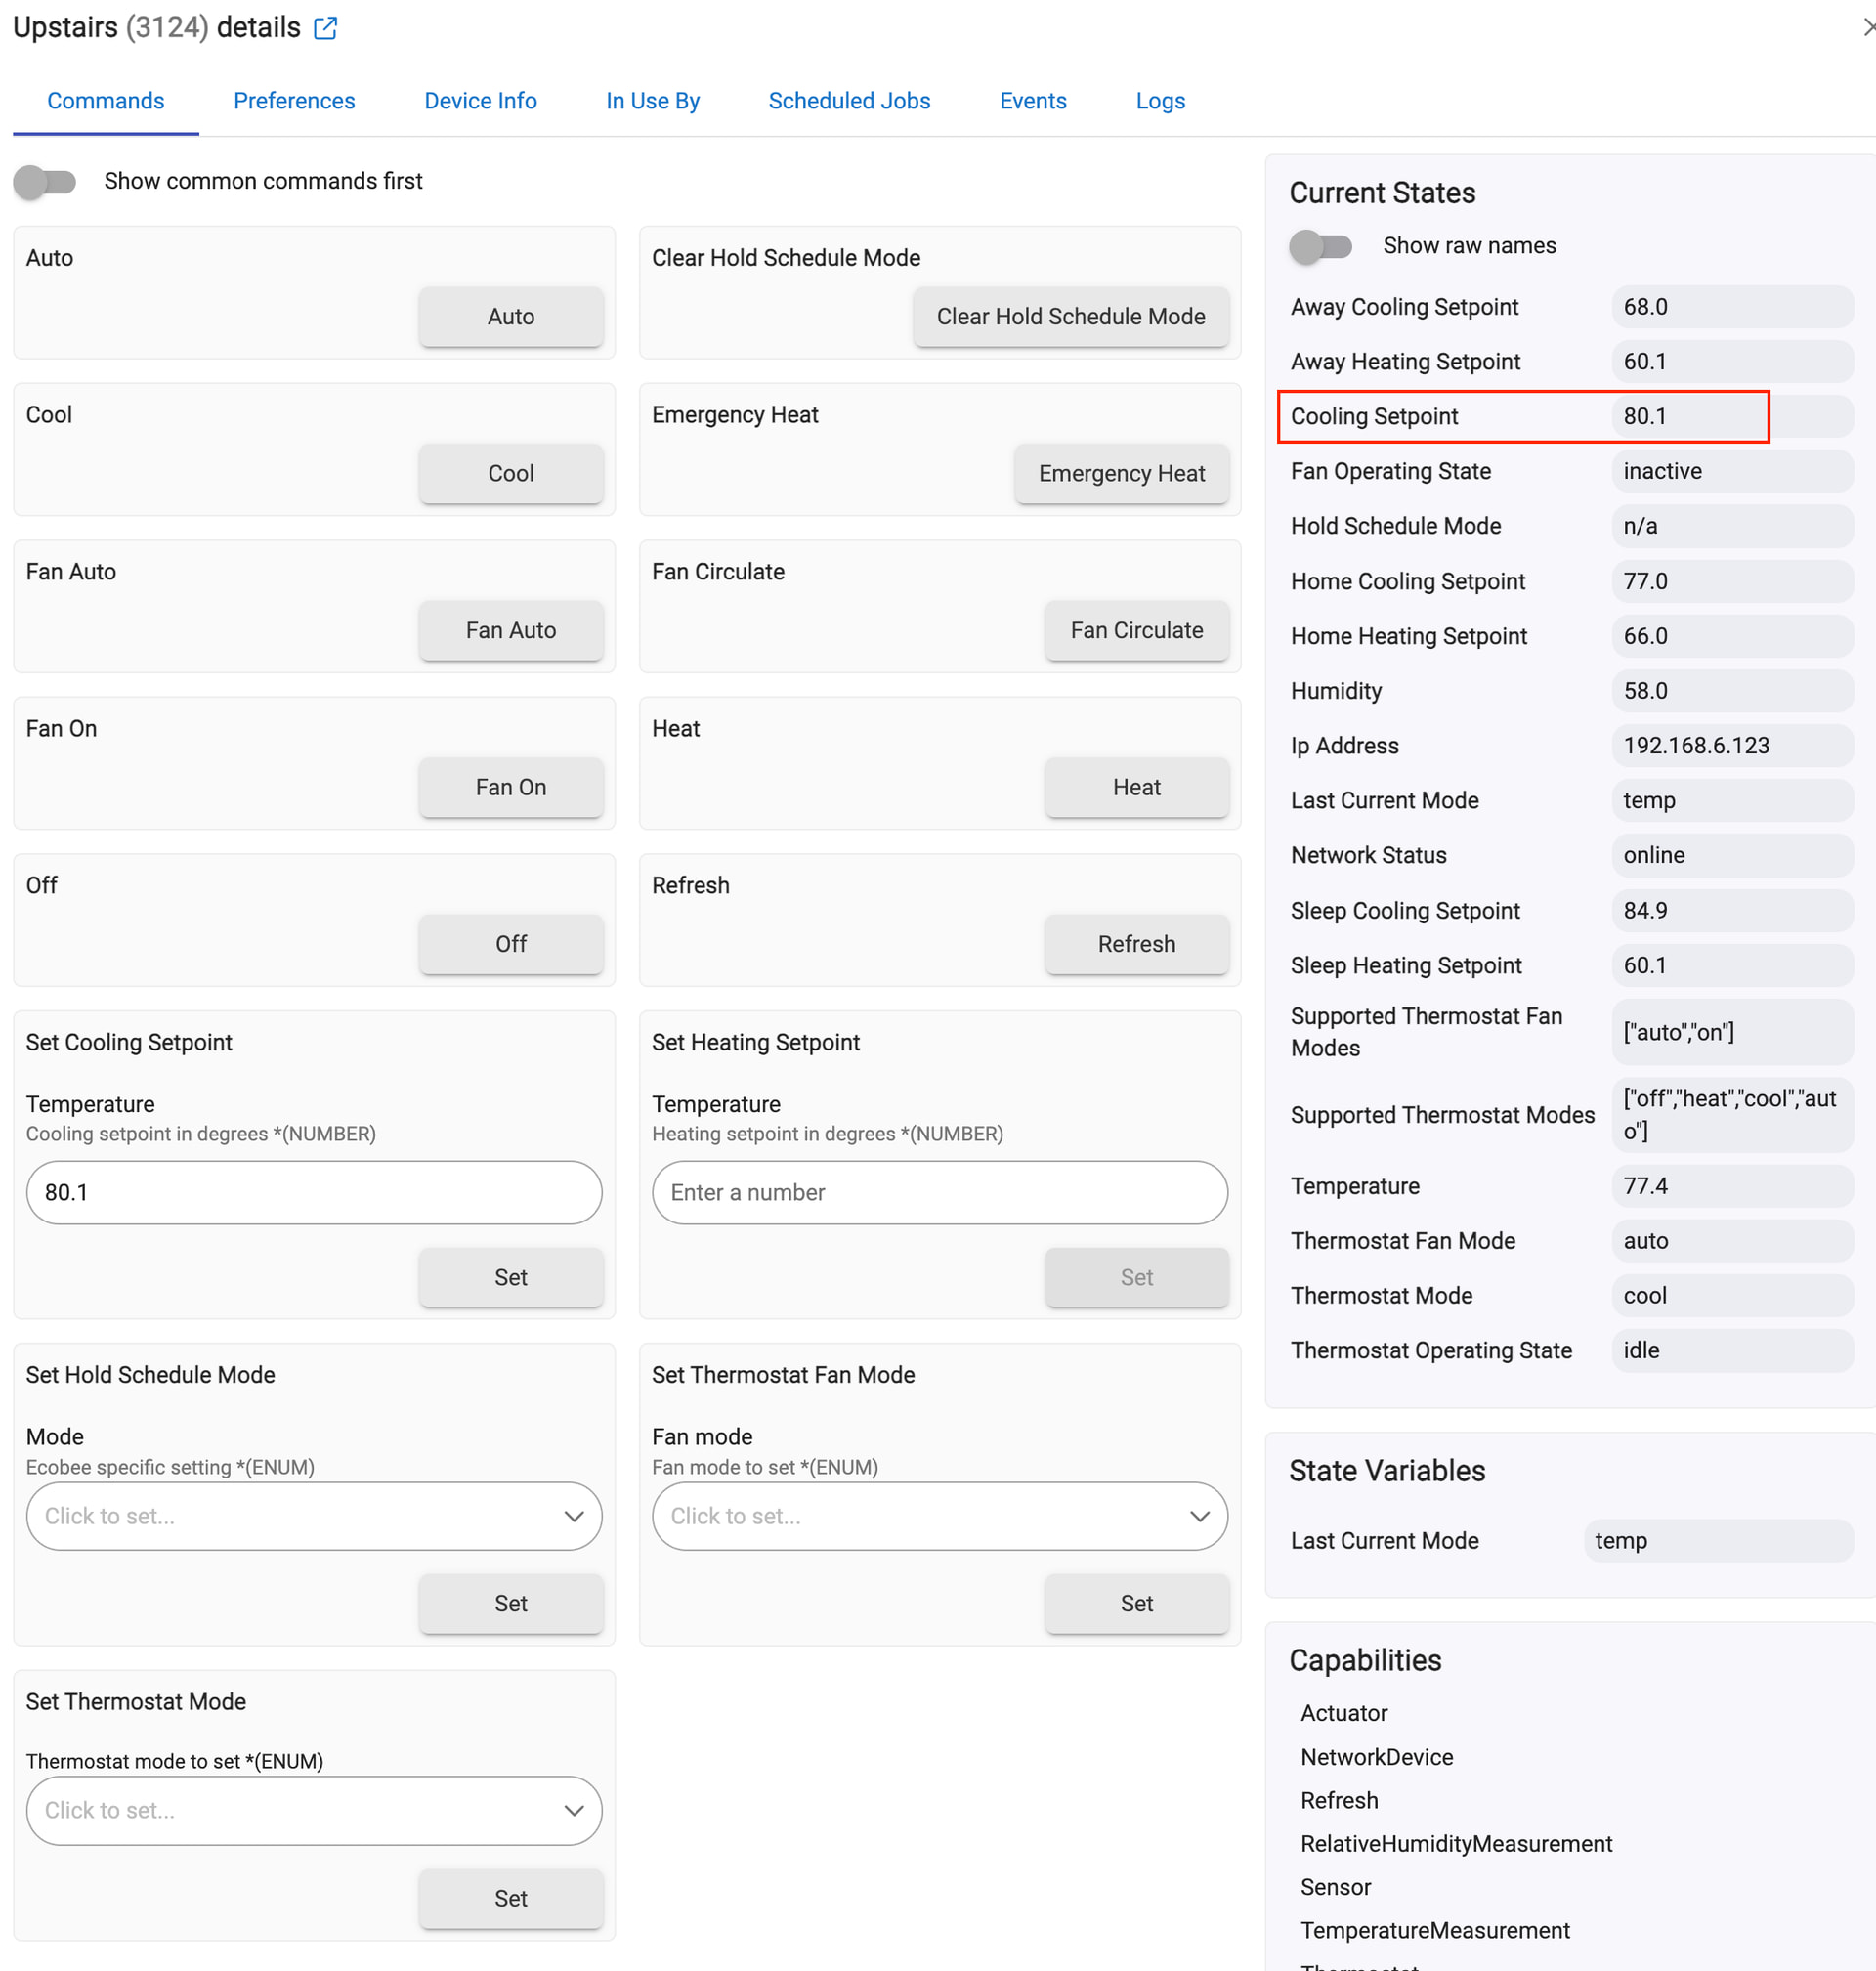Open the Fan mode dropdown
The height and width of the screenshot is (1971, 1876).
pos(939,1516)
